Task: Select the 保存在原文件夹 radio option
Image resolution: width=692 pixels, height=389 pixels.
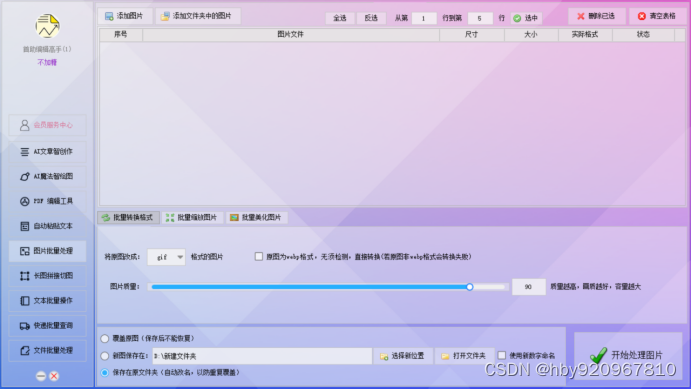Action: pyautogui.click(x=105, y=373)
